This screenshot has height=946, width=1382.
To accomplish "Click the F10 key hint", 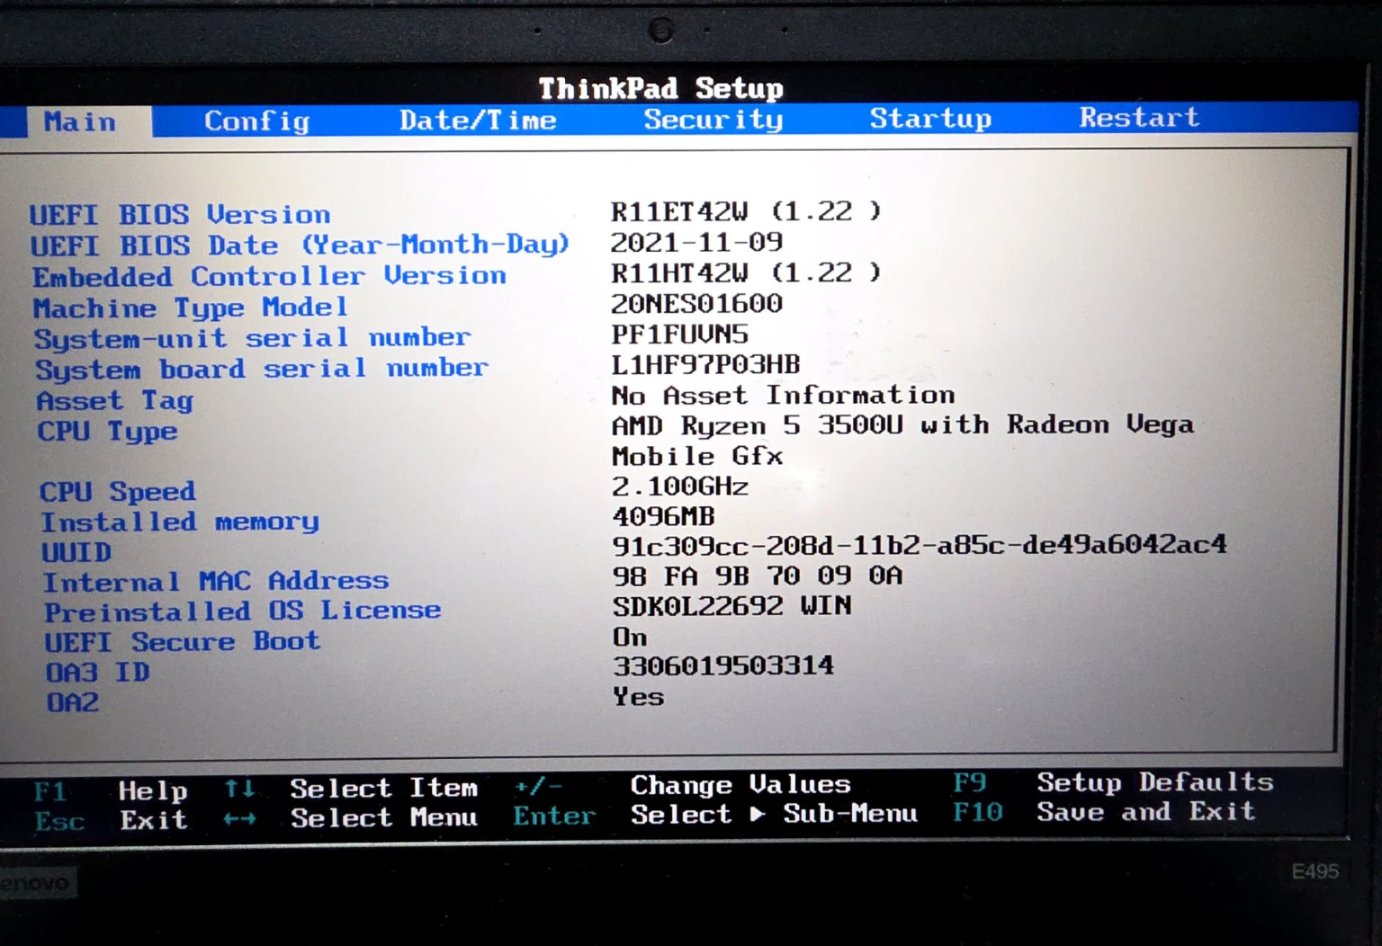I will pos(978,812).
